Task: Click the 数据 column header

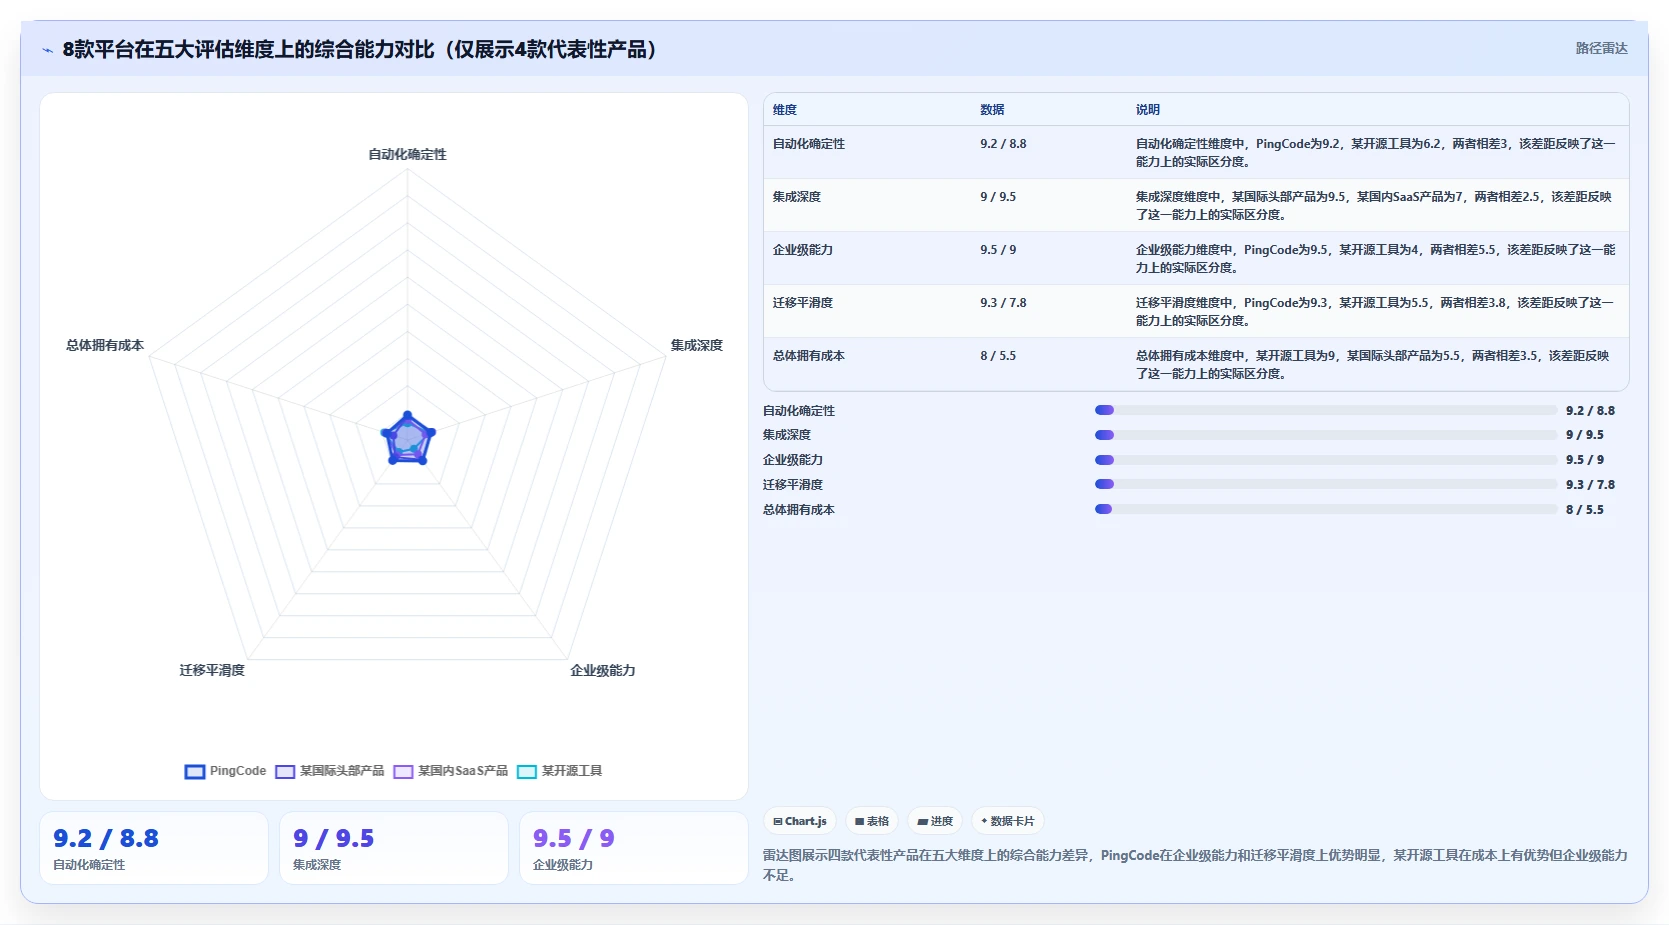Action: 992,110
